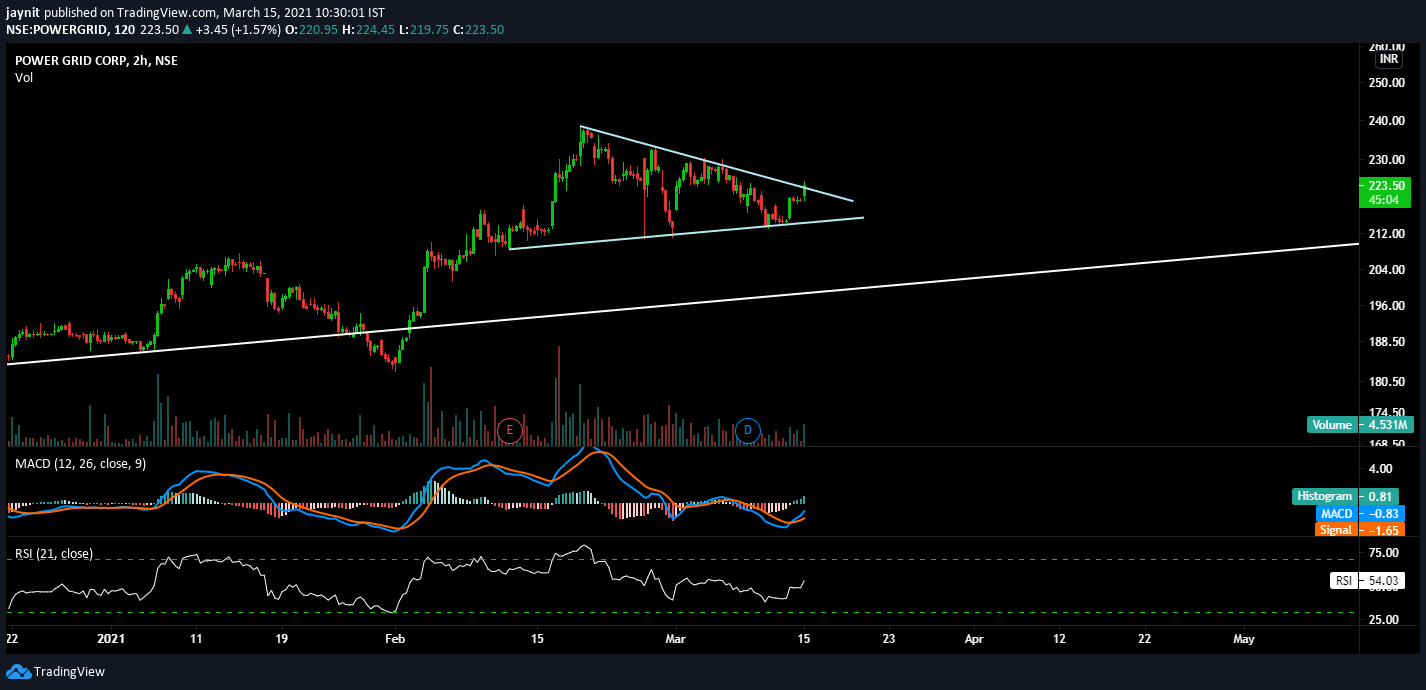Click the '19' date axis label
The image size is (1426, 690).
[281, 638]
